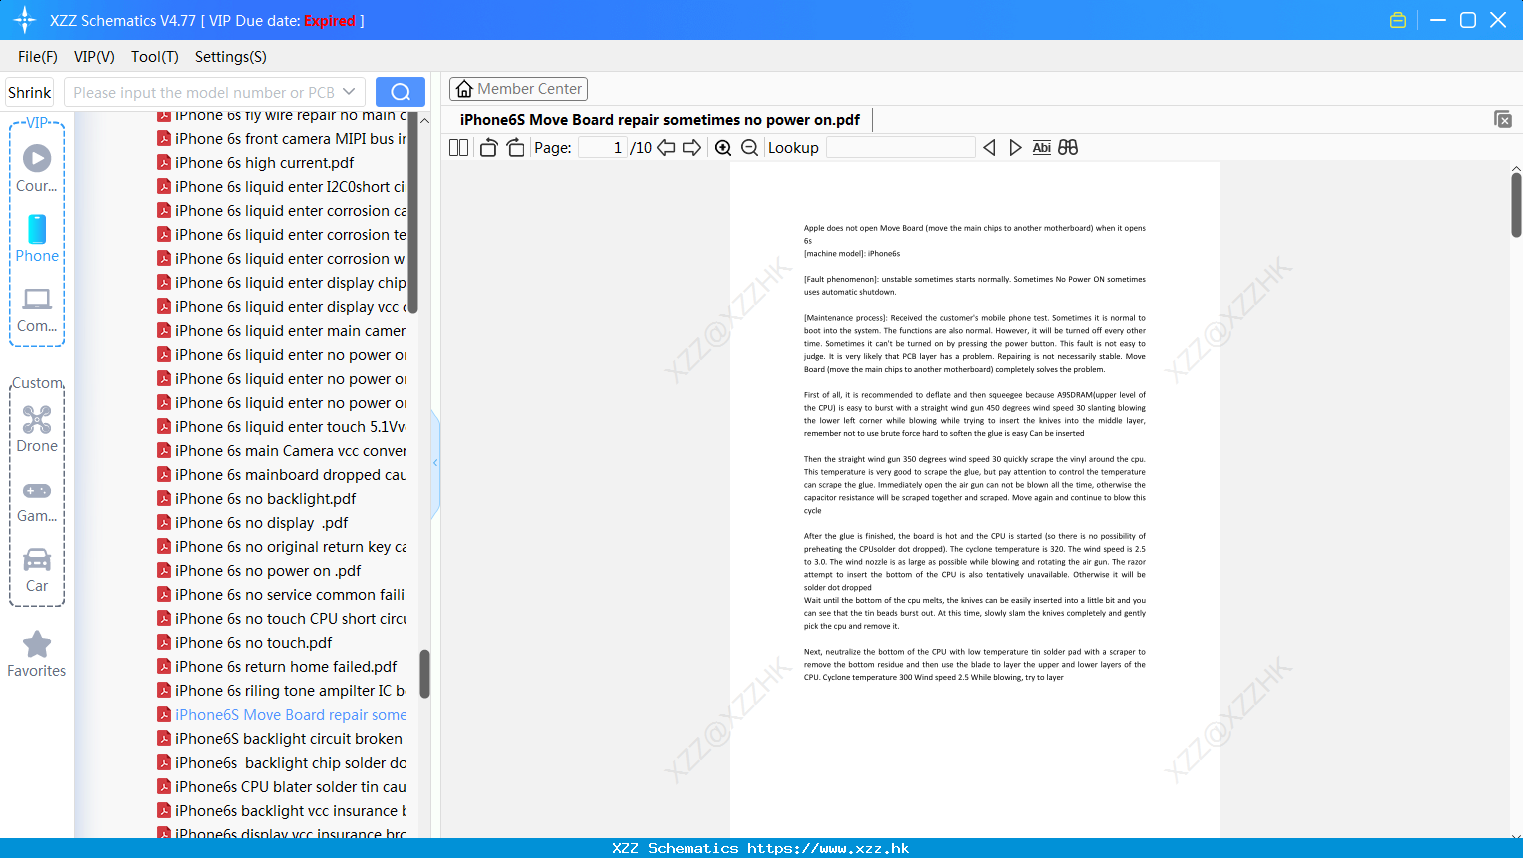Click the www.xzz.hk link in status bar
1523x858 pixels.
click(828, 848)
